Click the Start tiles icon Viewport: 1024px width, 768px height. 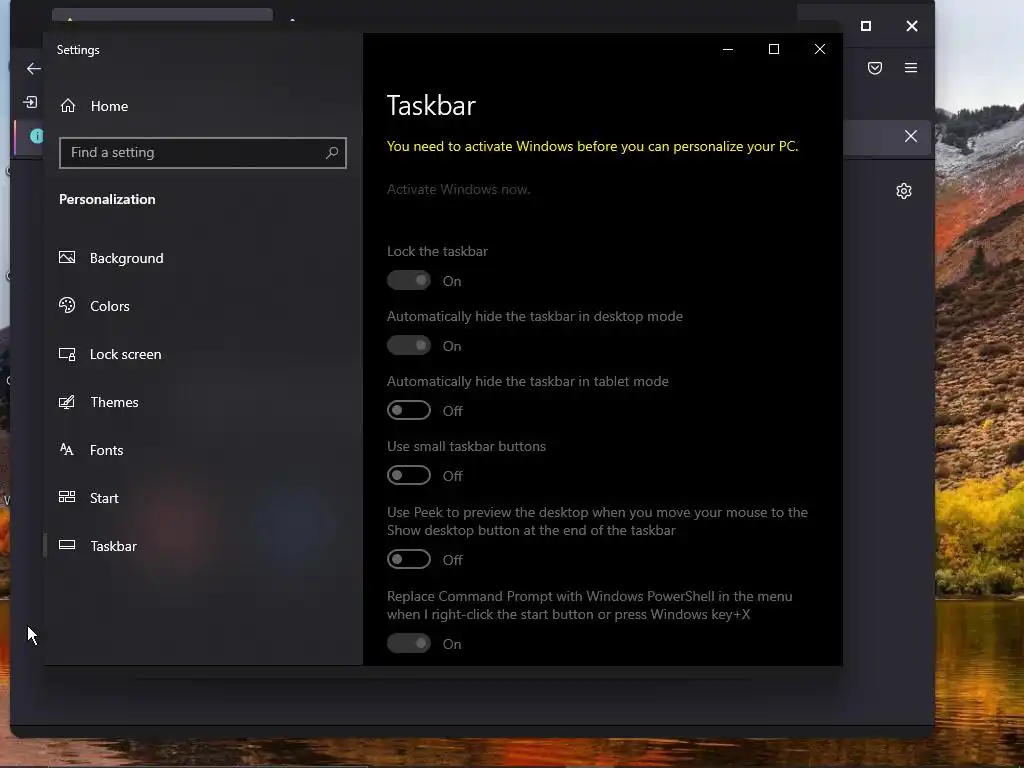click(67, 497)
